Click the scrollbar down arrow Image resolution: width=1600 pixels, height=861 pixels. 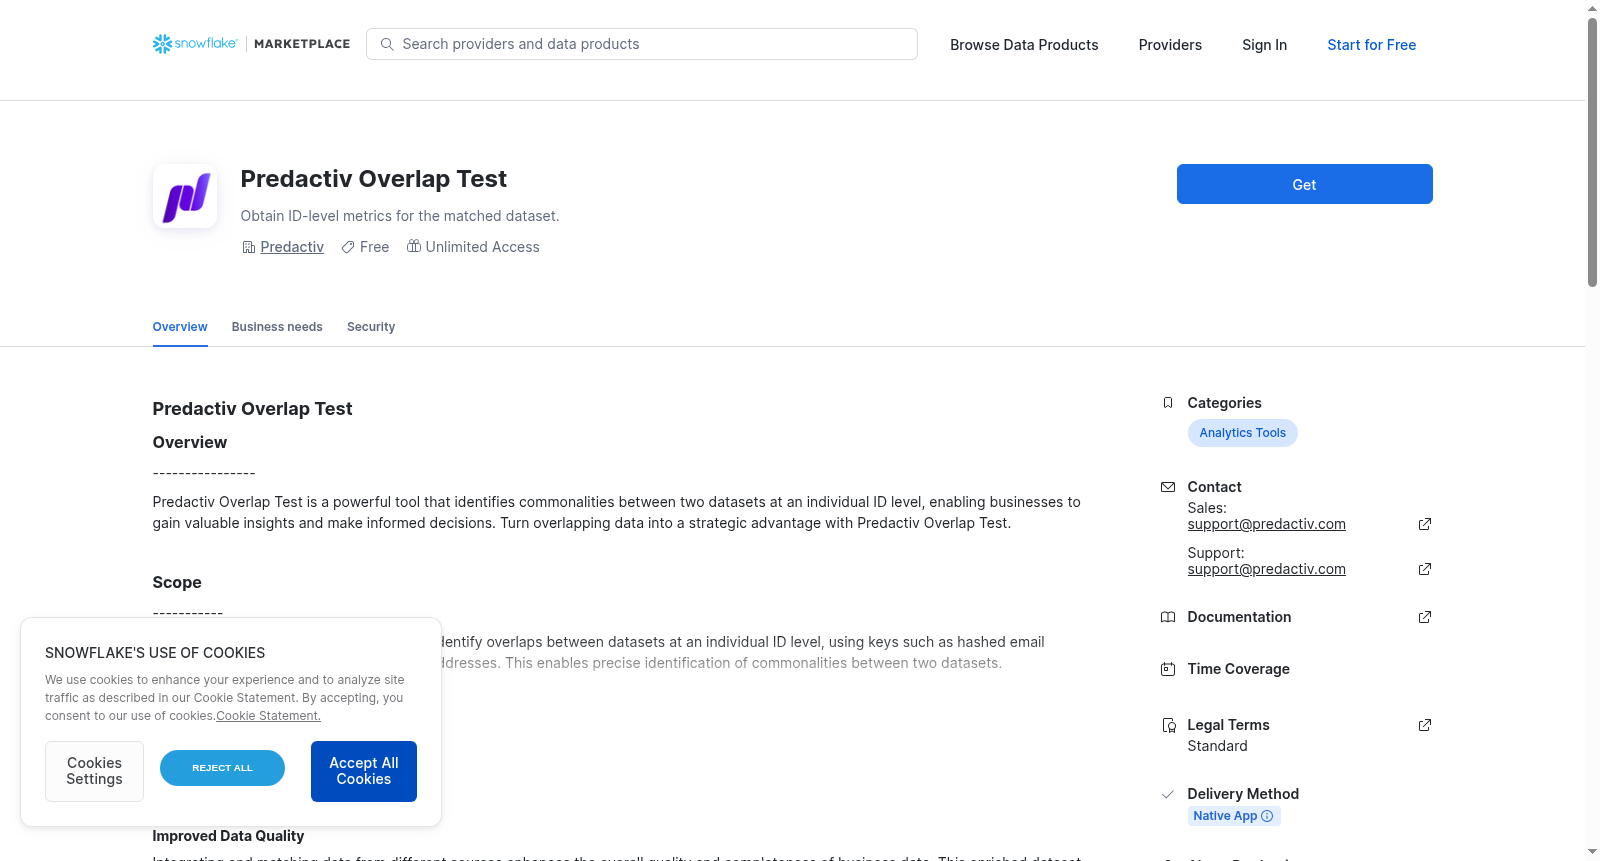tap(1592, 852)
